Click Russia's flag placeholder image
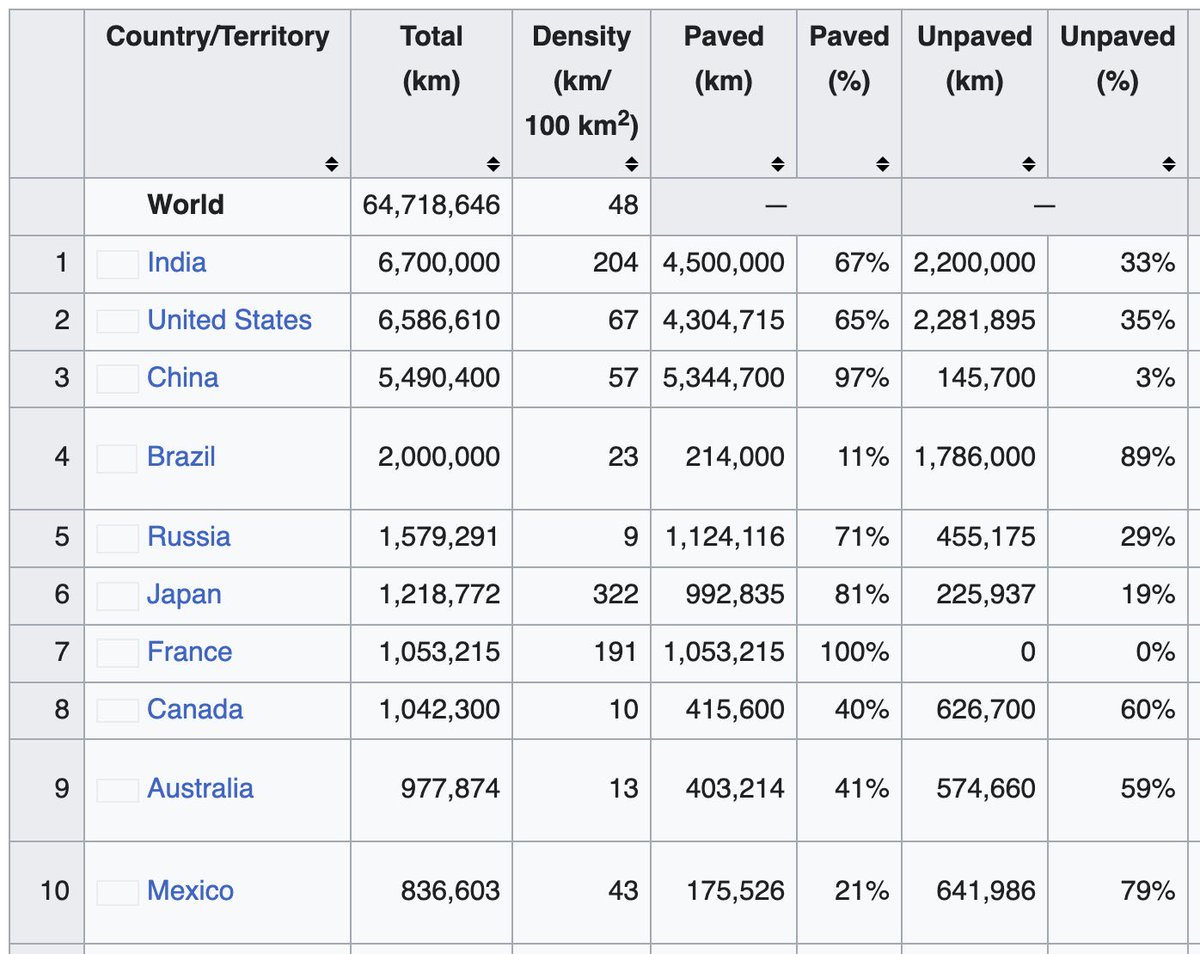The width and height of the screenshot is (1200, 954). 117,538
